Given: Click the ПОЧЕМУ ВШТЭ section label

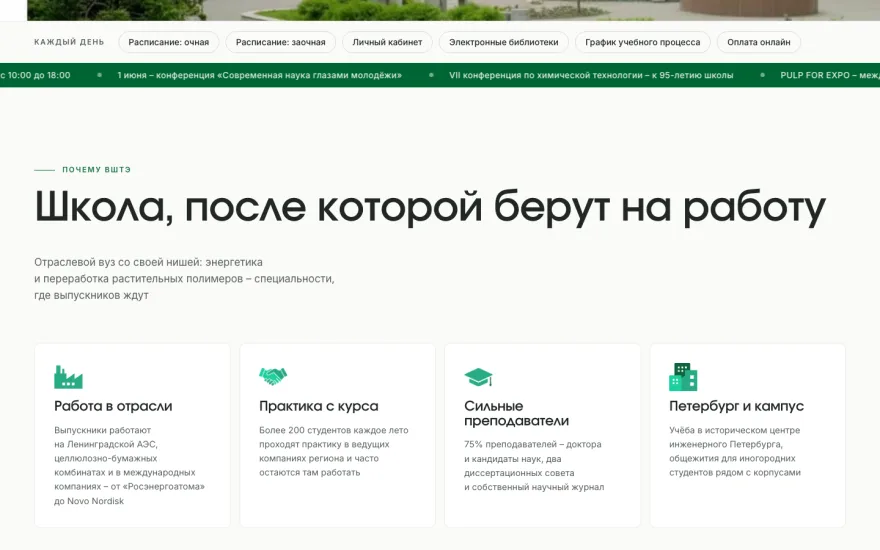Looking at the screenshot, I should [x=97, y=169].
